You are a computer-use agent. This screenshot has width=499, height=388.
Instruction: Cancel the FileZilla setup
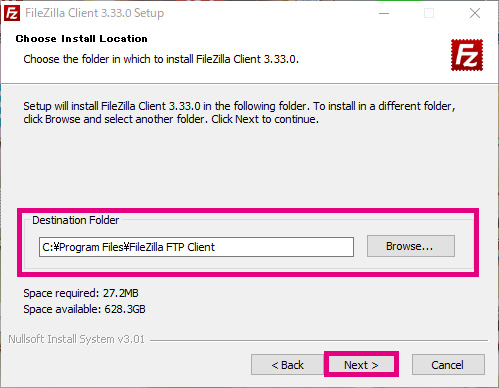pos(448,365)
